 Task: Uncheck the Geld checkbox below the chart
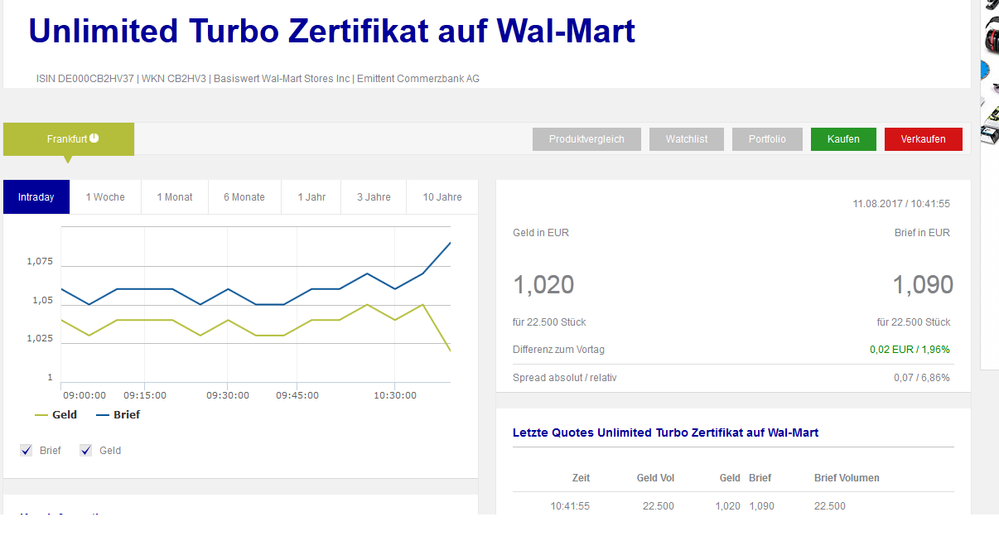point(86,450)
